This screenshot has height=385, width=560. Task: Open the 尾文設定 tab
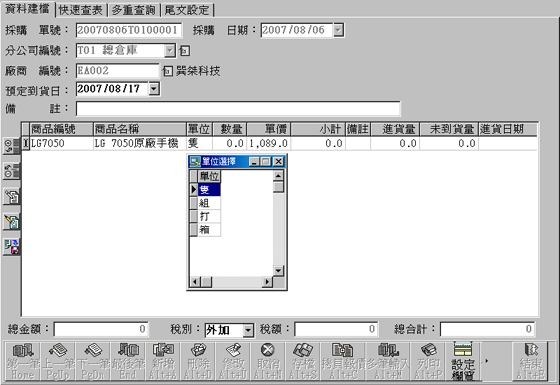click(187, 10)
